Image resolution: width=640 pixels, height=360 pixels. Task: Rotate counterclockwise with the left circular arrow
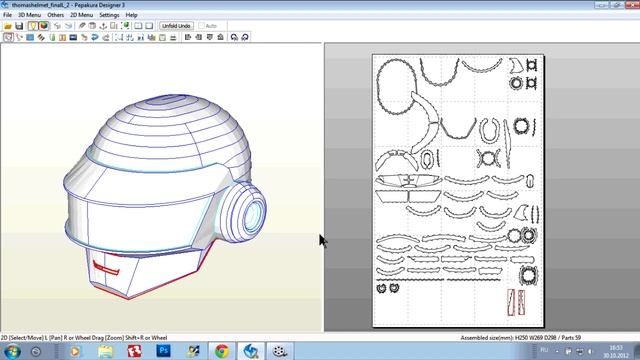[234, 37]
